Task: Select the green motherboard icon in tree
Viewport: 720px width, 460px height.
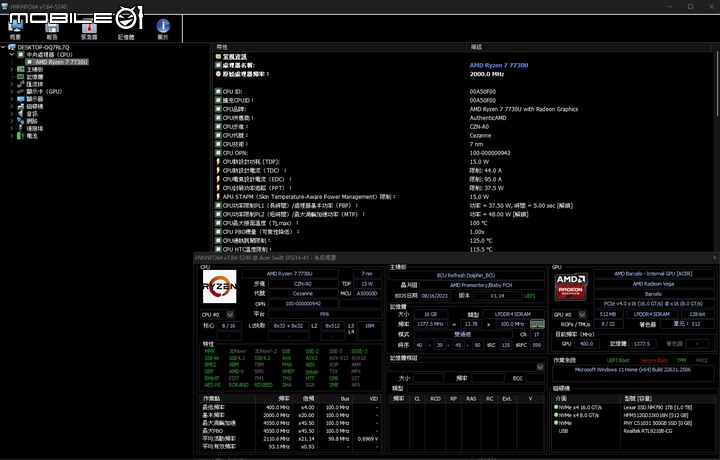Action: [21, 69]
